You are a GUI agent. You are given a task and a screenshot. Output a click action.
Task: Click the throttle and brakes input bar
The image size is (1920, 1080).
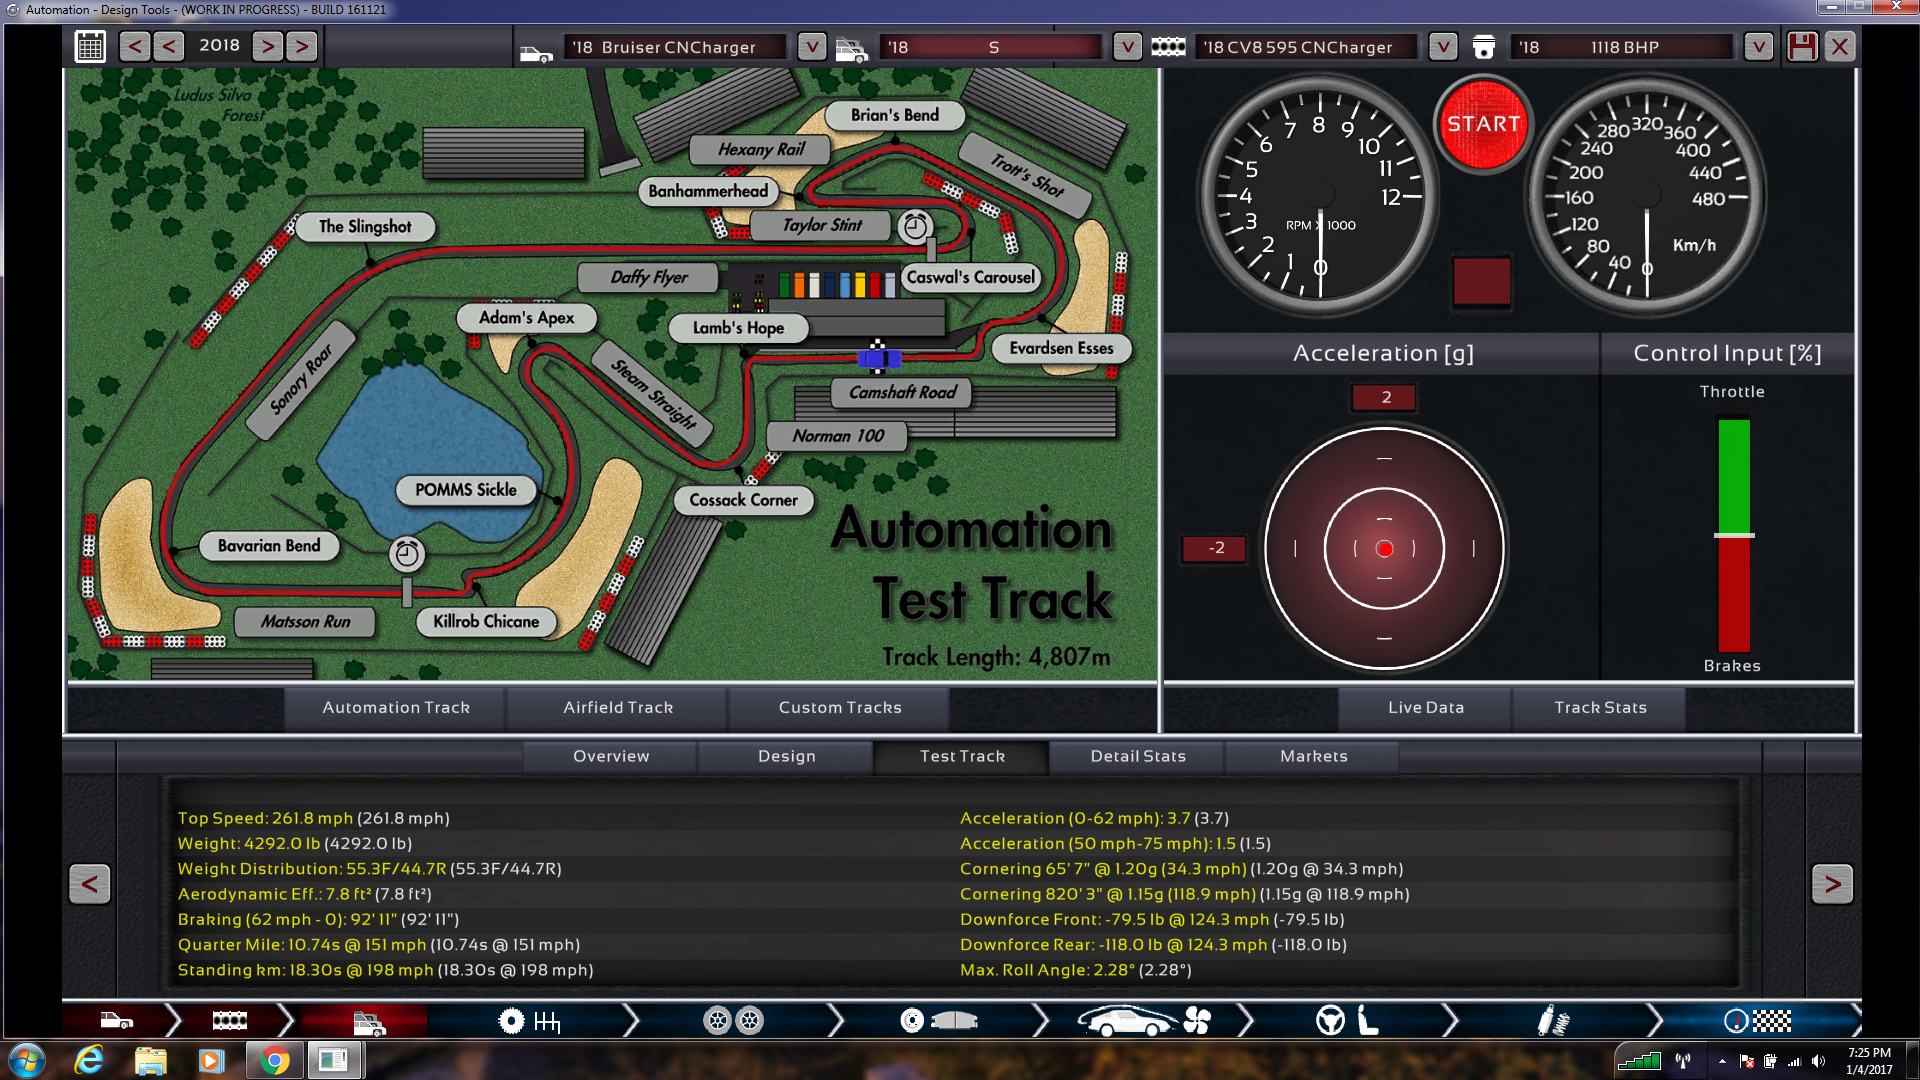coord(1733,535)
